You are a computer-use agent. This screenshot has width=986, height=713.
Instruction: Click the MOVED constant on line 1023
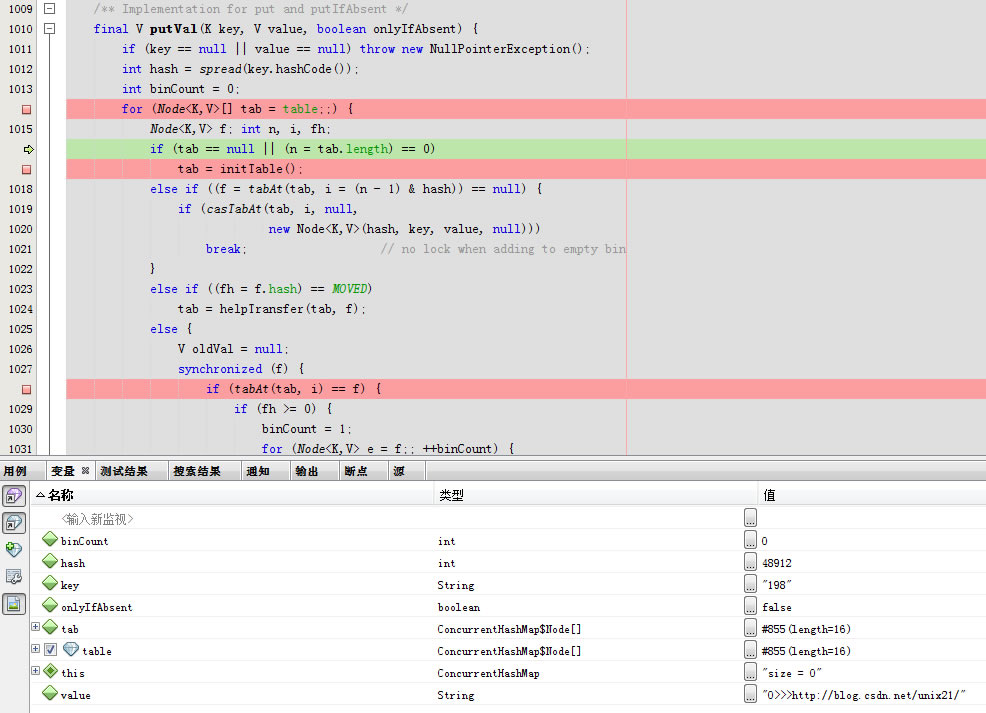coord(349,289)
